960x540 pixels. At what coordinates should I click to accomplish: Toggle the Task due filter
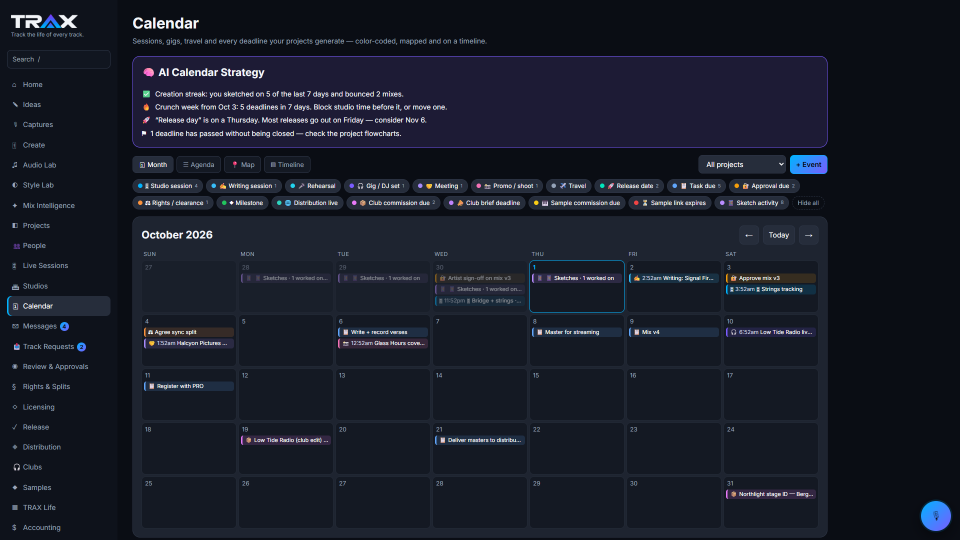coord(697,186)
